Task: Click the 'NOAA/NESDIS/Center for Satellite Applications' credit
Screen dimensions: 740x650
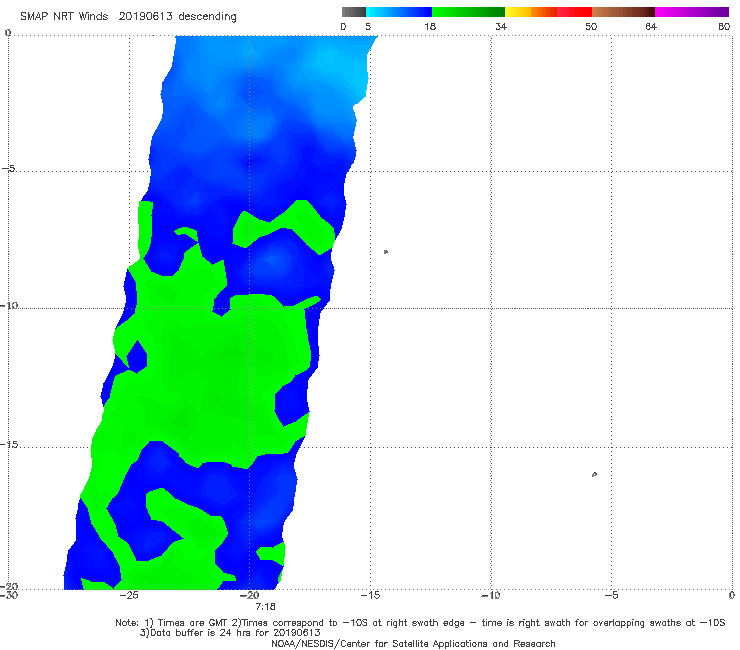Action: (x=413, y=644)
